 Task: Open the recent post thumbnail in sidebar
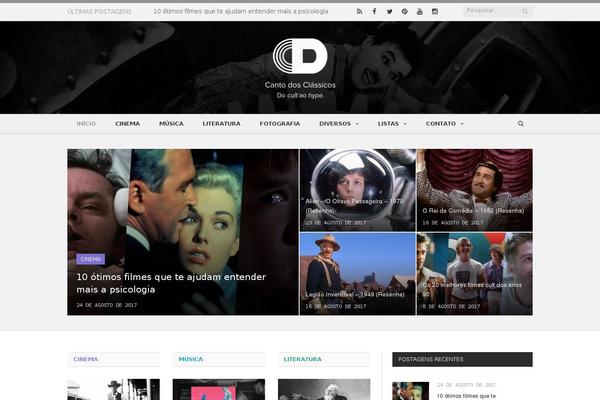click(x=411, y=391)
